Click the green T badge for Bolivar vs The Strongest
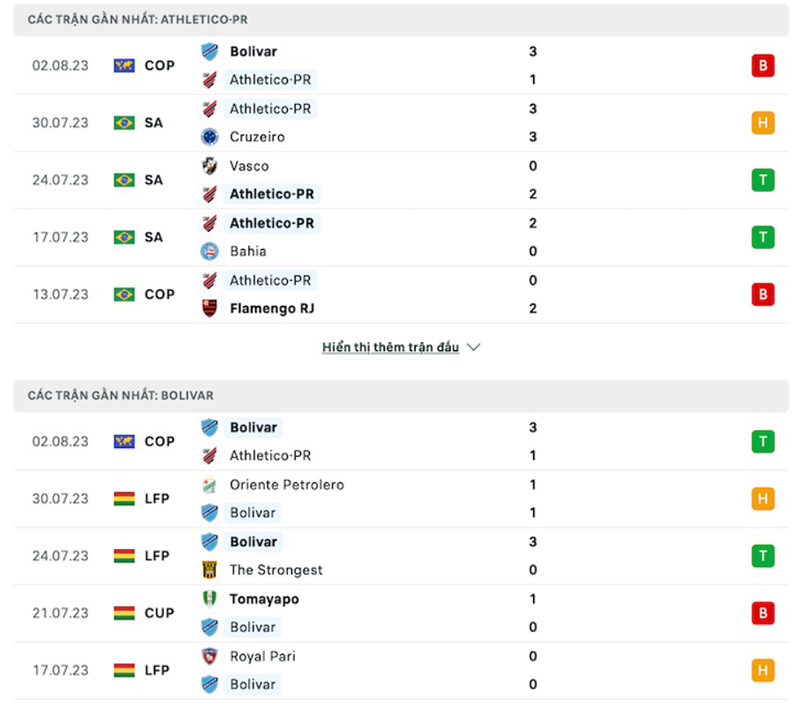800x704 pixels. click(x=763, y=556)
